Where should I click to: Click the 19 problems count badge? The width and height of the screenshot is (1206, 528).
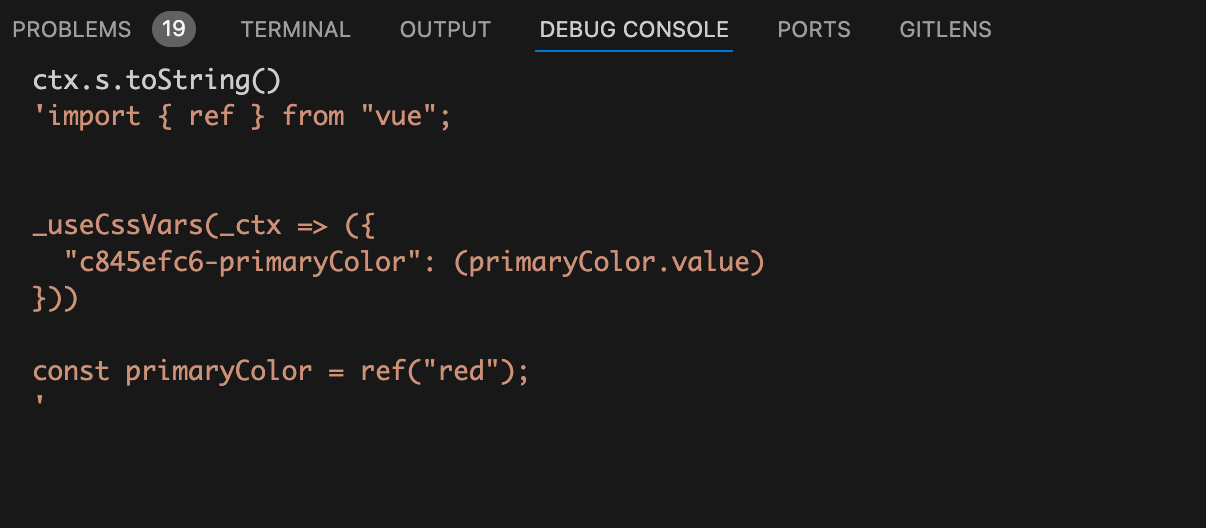click(x=174, y=29)
